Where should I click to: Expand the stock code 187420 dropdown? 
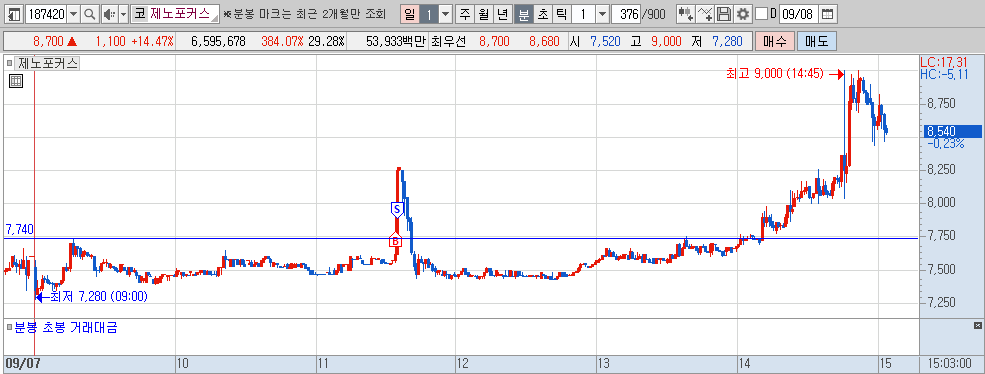tap(73, 13)
